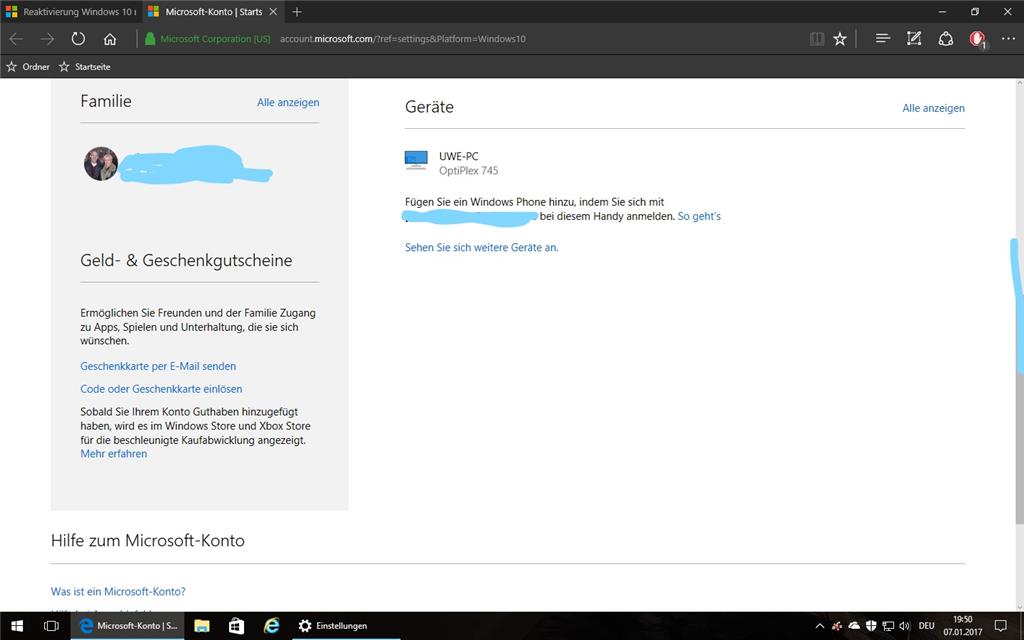Open File Explorer from the taskbar
Screen dimensions: 1024x640
pos(202,626)
